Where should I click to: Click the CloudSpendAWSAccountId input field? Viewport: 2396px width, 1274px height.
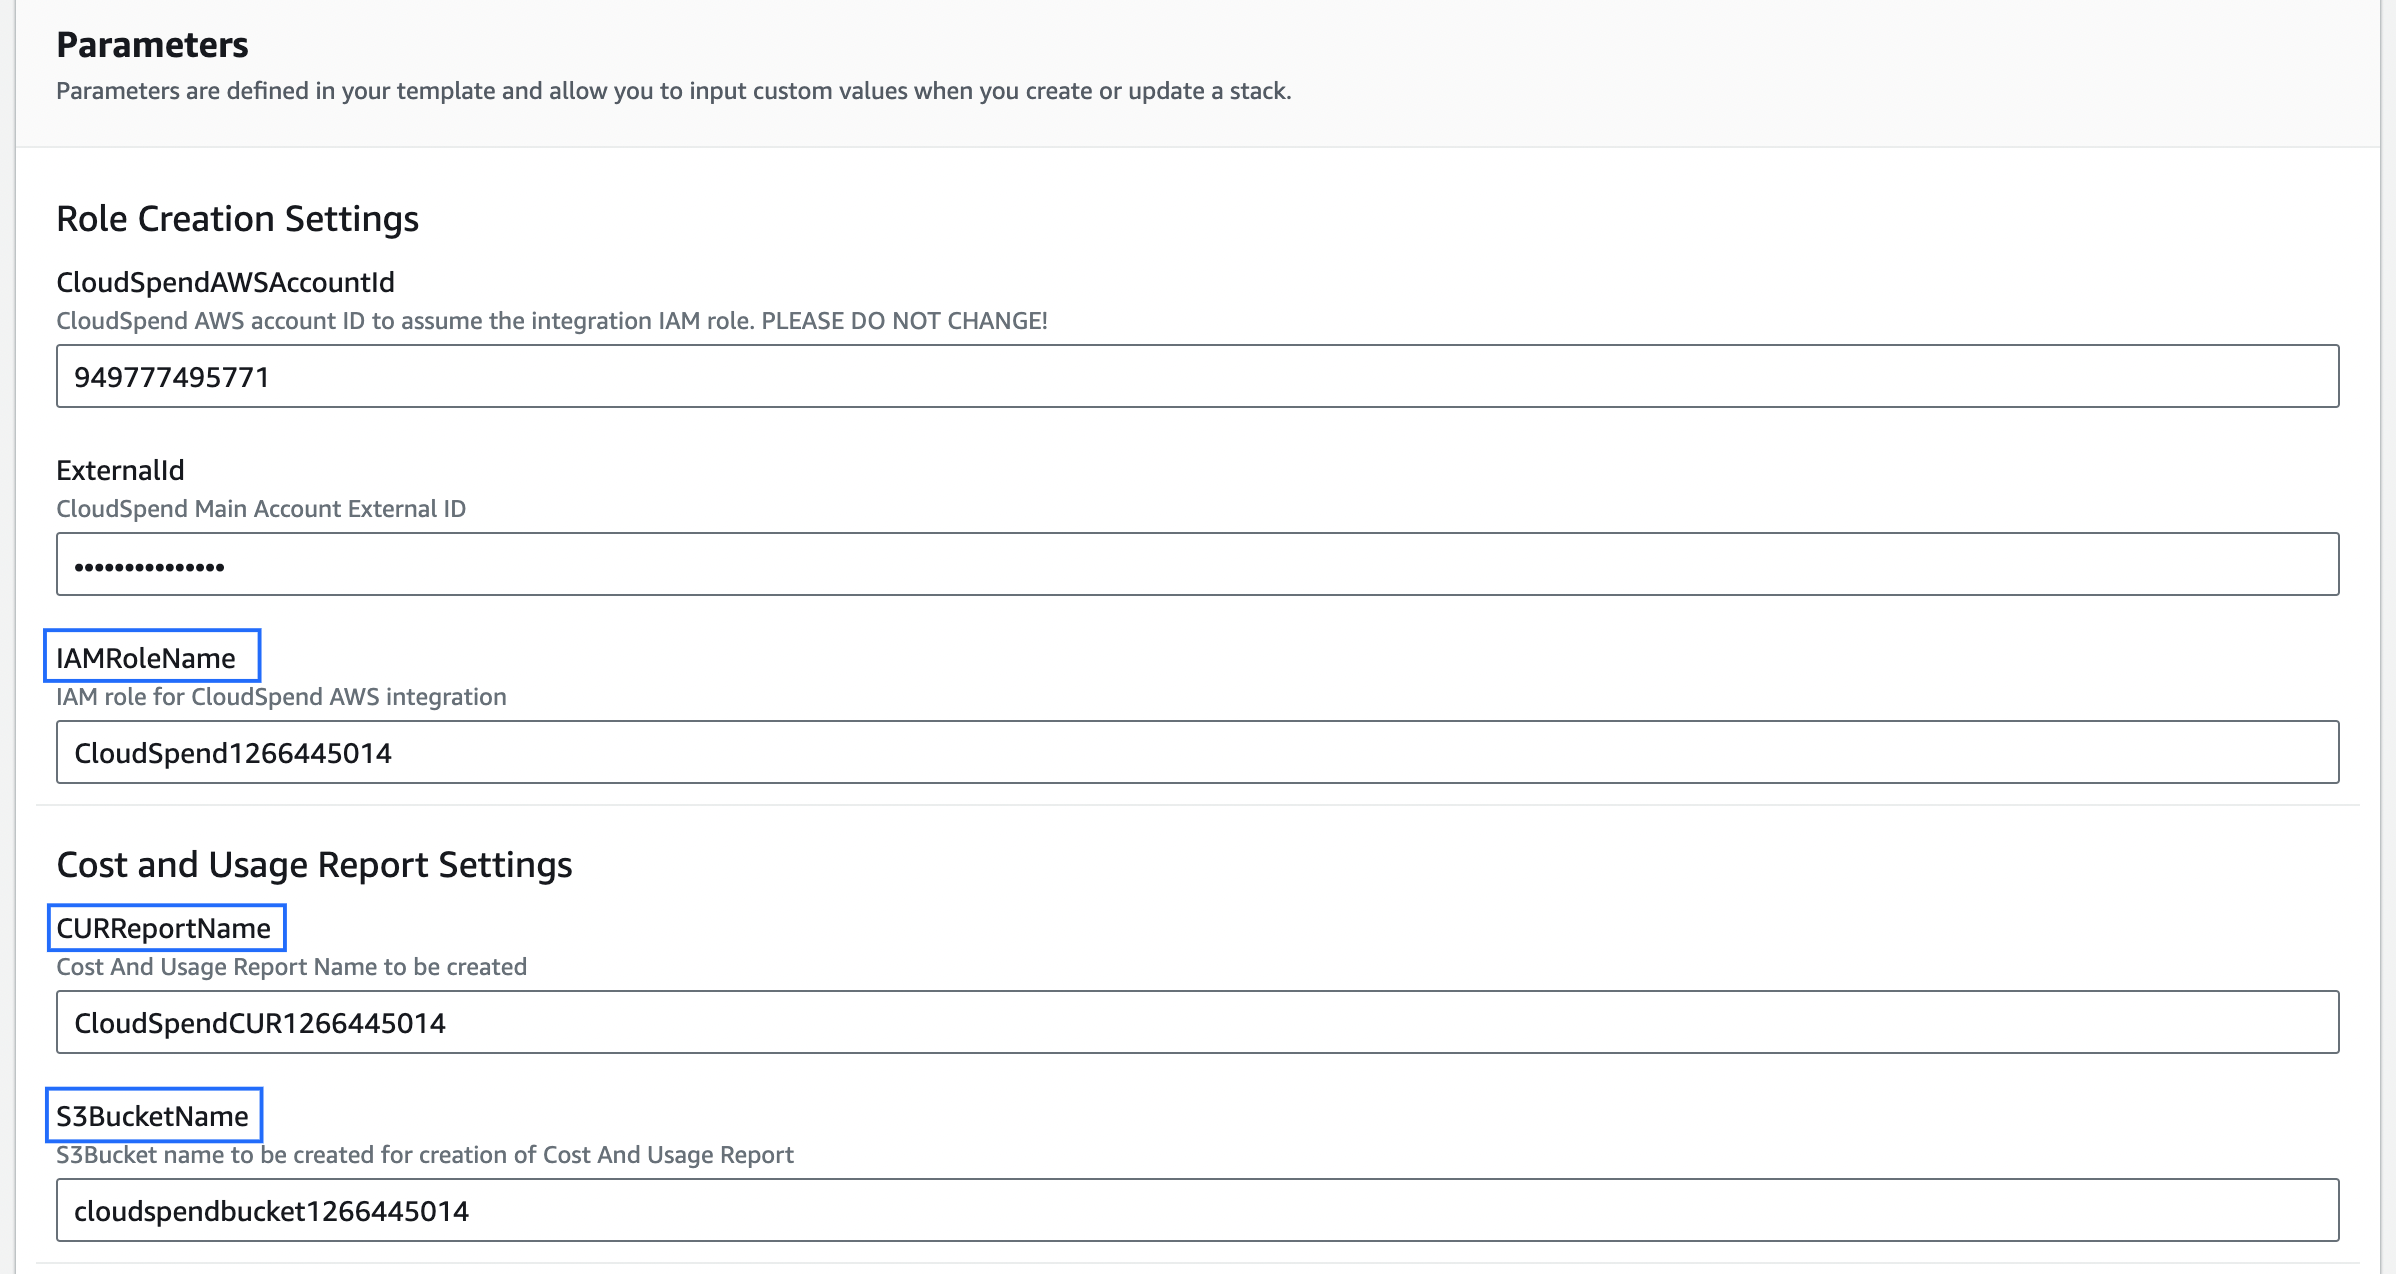click(x=1196, y=377)
